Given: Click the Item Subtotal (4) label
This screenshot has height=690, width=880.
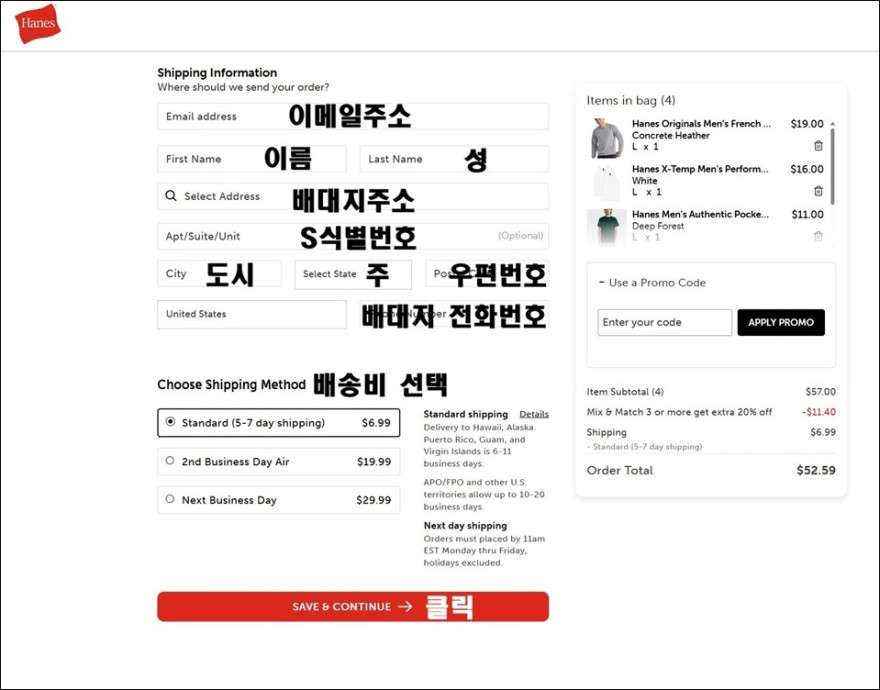Looking at the screenshot, I should point(625,391).
